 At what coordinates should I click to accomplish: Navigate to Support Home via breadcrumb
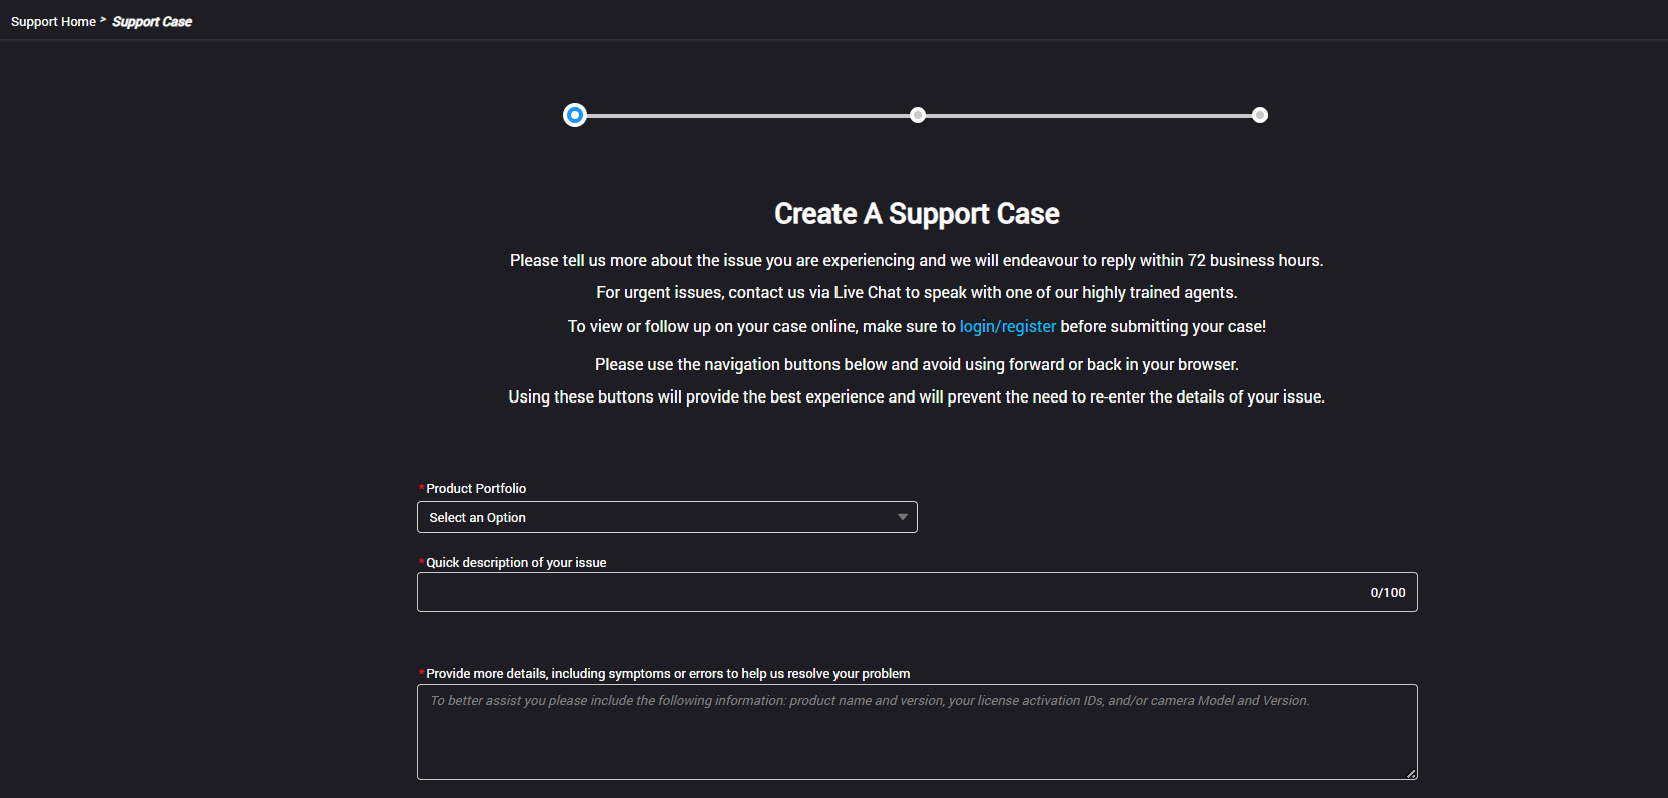(x=53, y=21)
